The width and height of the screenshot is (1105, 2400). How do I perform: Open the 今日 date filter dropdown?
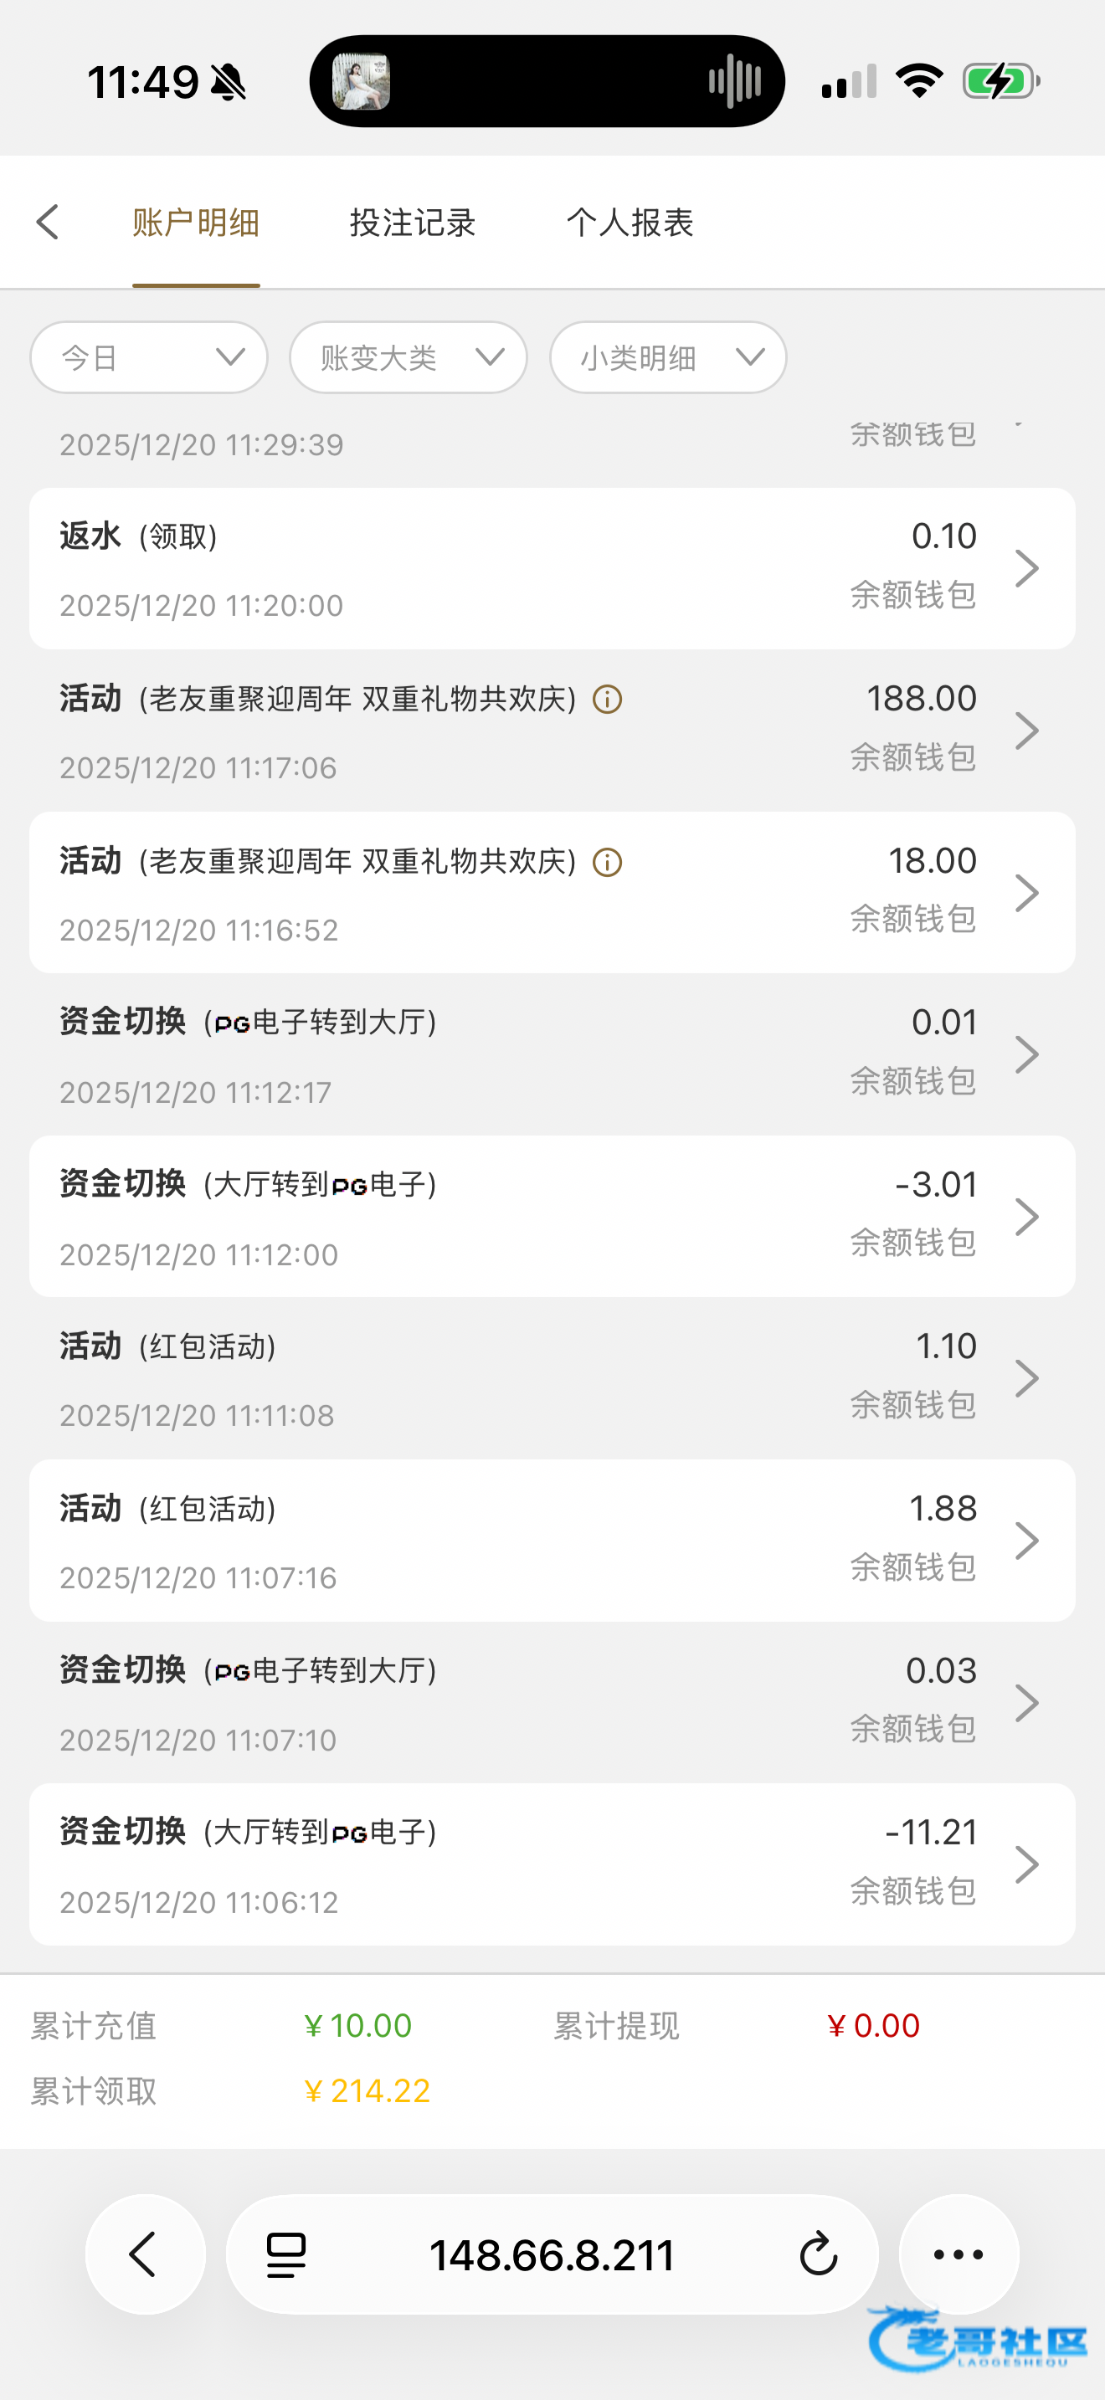(x=149, y=357)
